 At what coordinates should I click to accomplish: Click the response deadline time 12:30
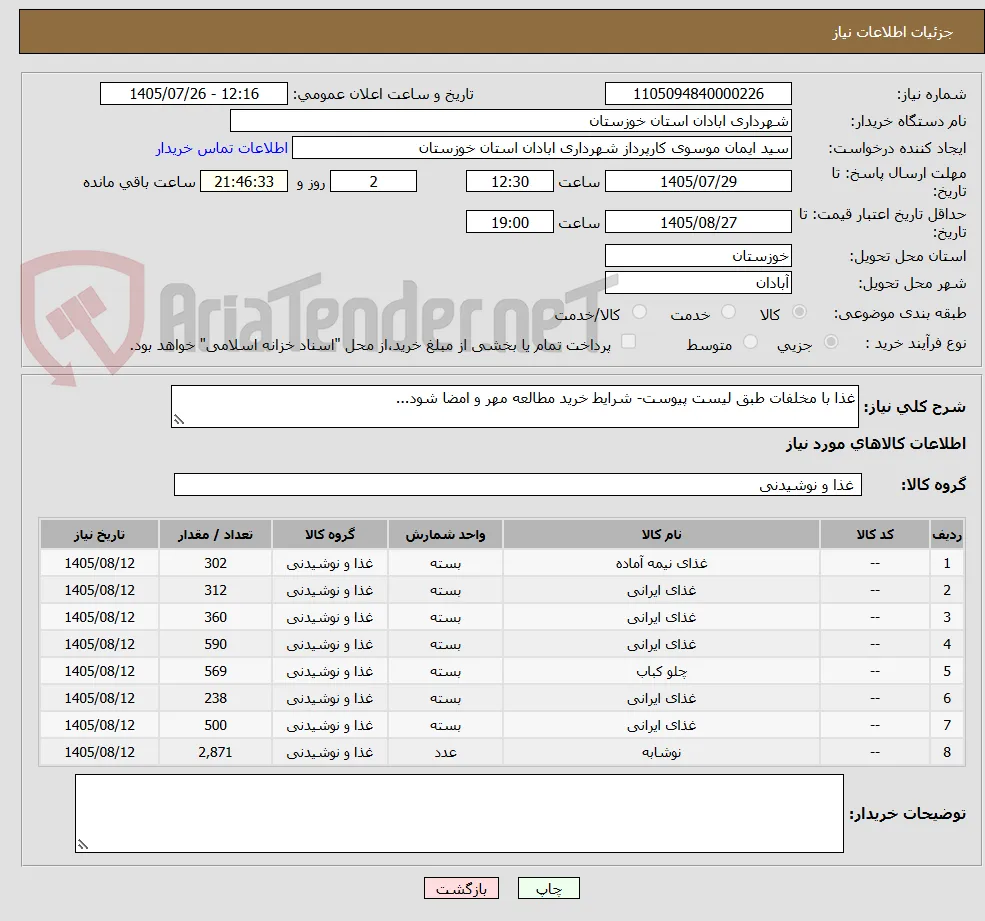[x=509, y=182]
